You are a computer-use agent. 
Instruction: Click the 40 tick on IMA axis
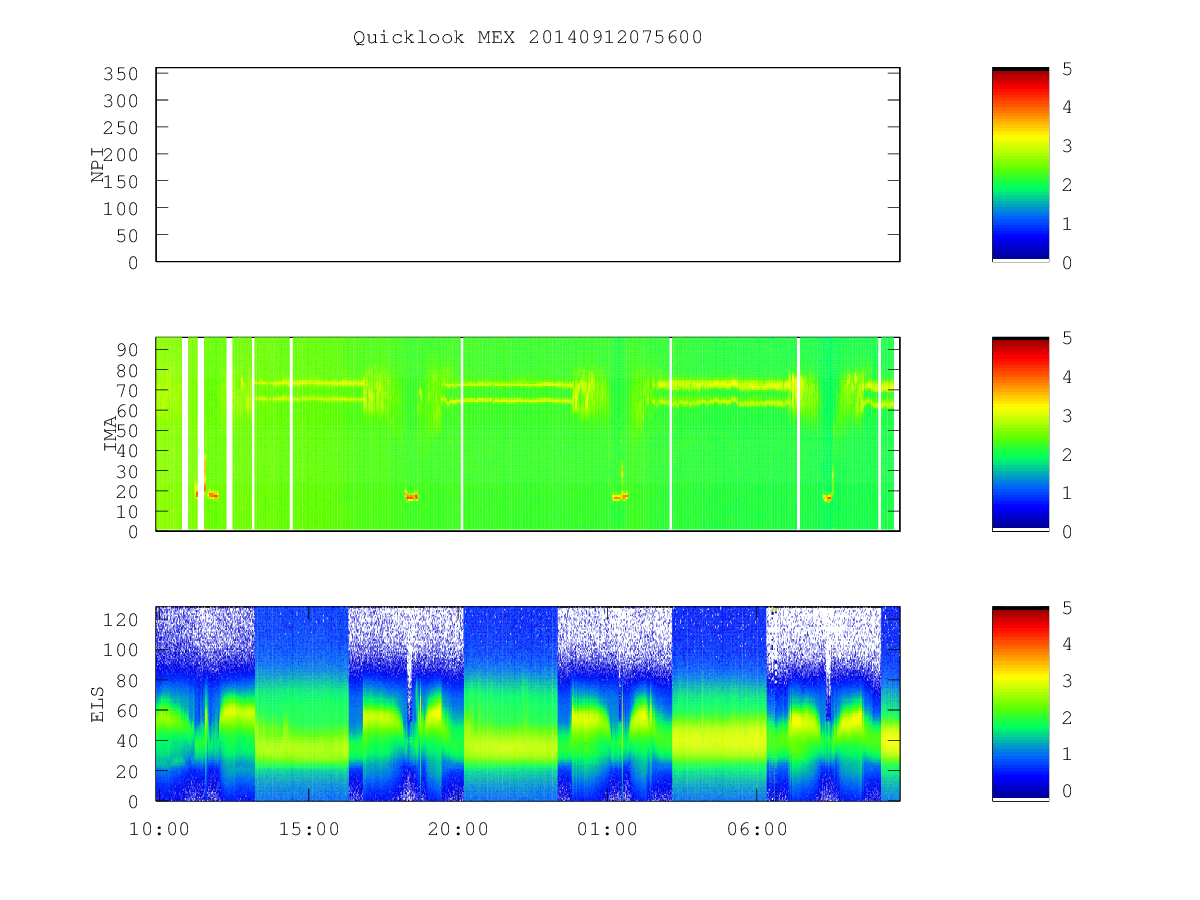(x=126, y=451)
